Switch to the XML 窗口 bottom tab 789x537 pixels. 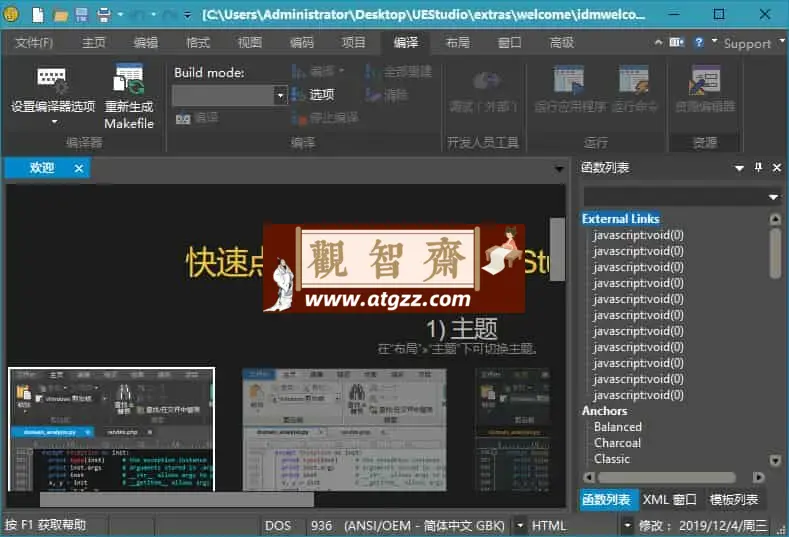669,500
